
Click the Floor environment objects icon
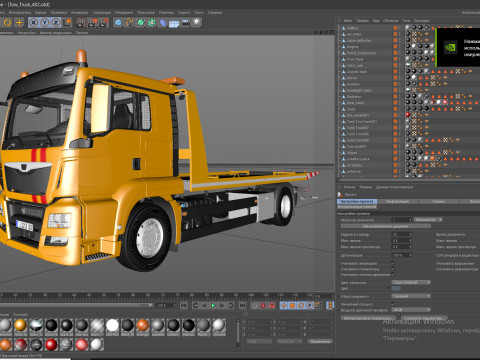[174, 23]
